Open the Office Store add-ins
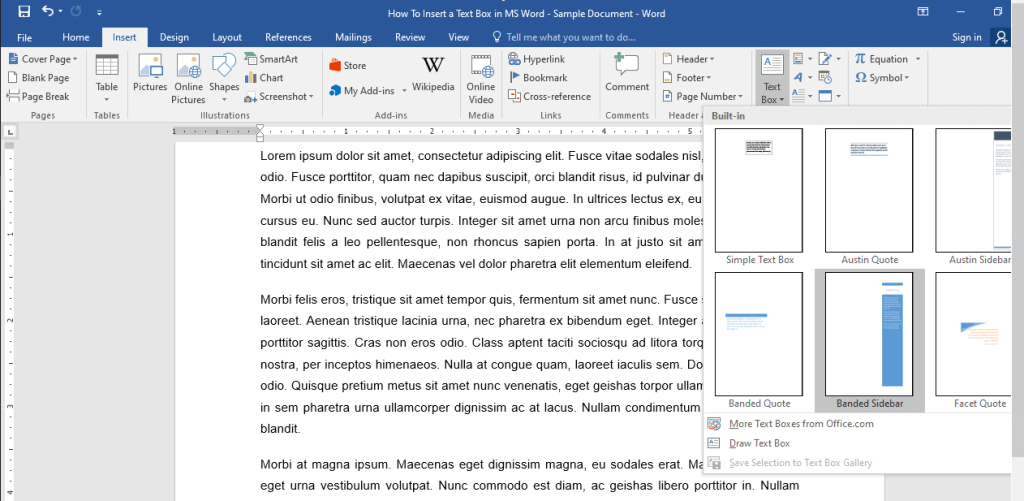 pyautogui.click(x=347, y=65)
